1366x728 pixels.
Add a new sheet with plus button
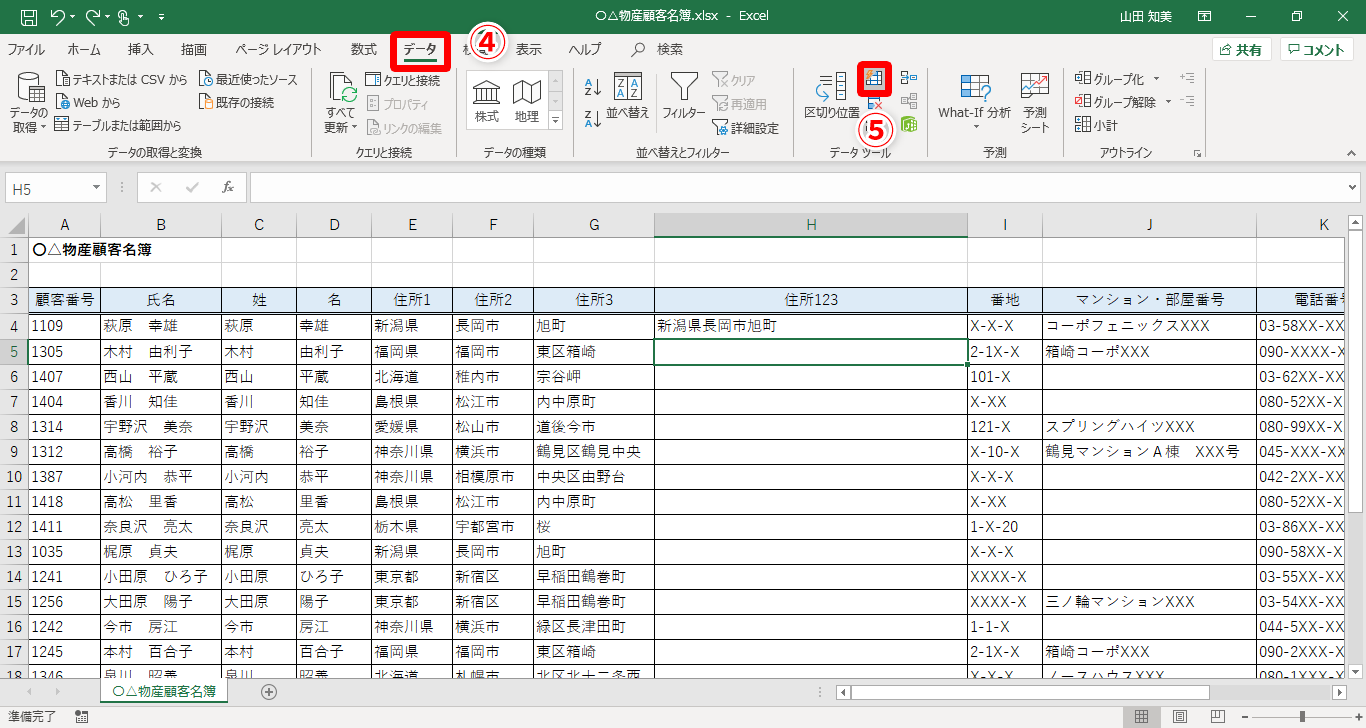[268, 691]
